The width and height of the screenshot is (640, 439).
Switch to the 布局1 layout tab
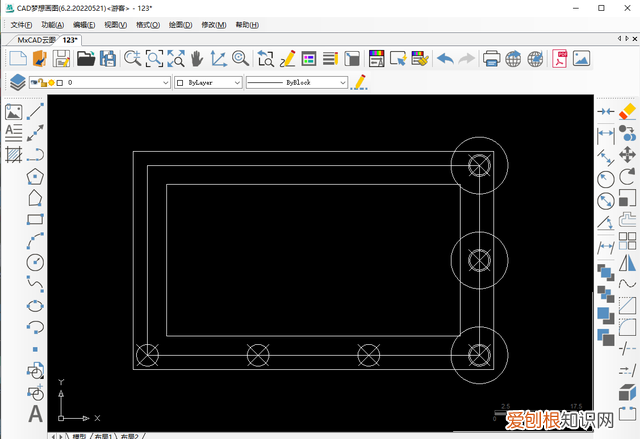point(103,436)
